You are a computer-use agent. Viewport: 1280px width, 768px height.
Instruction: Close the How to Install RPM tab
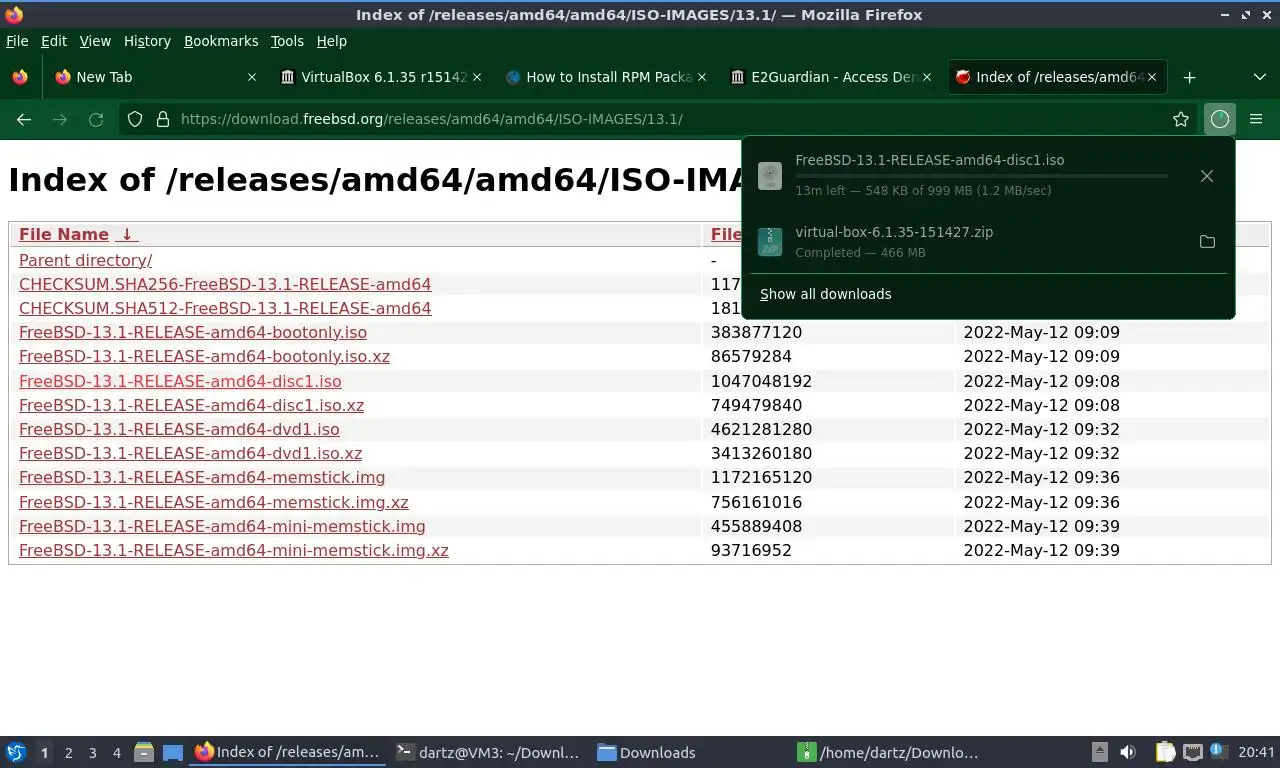coord(702,77)
